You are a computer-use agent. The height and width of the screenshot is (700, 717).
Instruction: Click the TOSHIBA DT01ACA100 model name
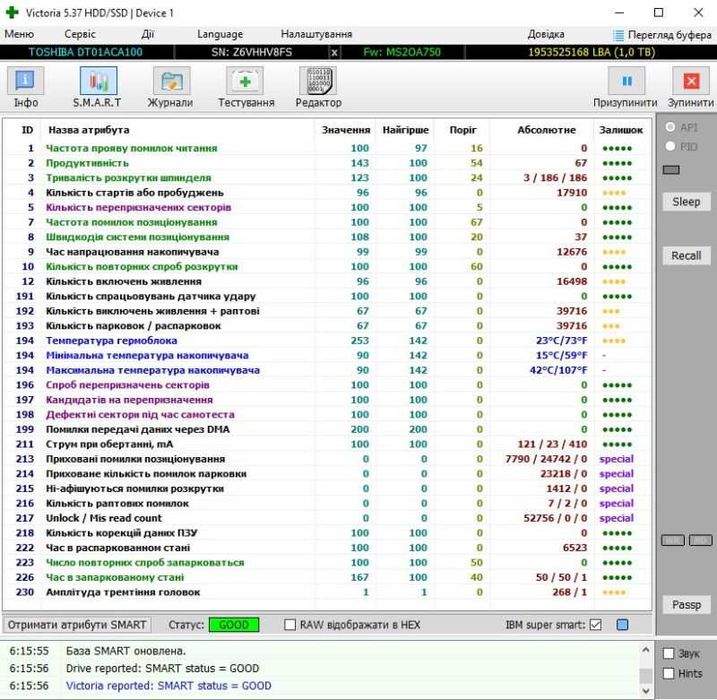86,52
